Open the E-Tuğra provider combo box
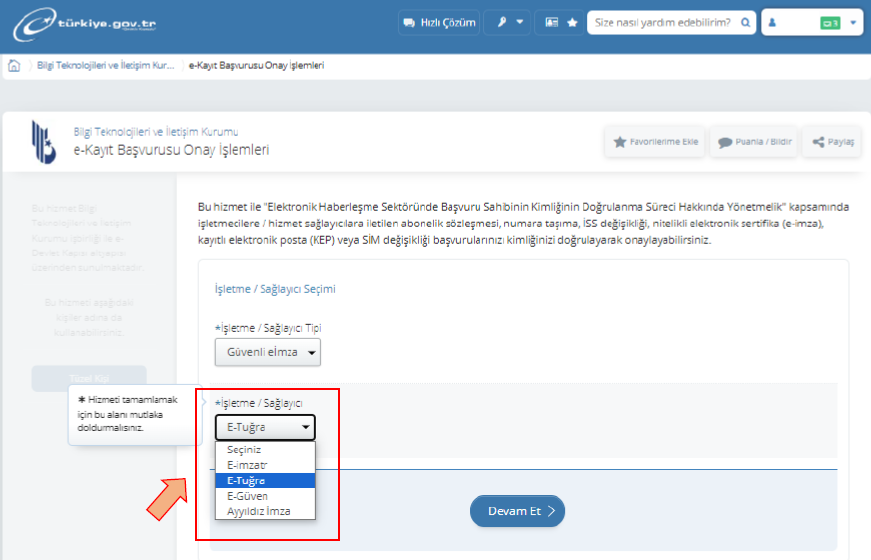This screenshot has width=871, height=560. [265, 427]
